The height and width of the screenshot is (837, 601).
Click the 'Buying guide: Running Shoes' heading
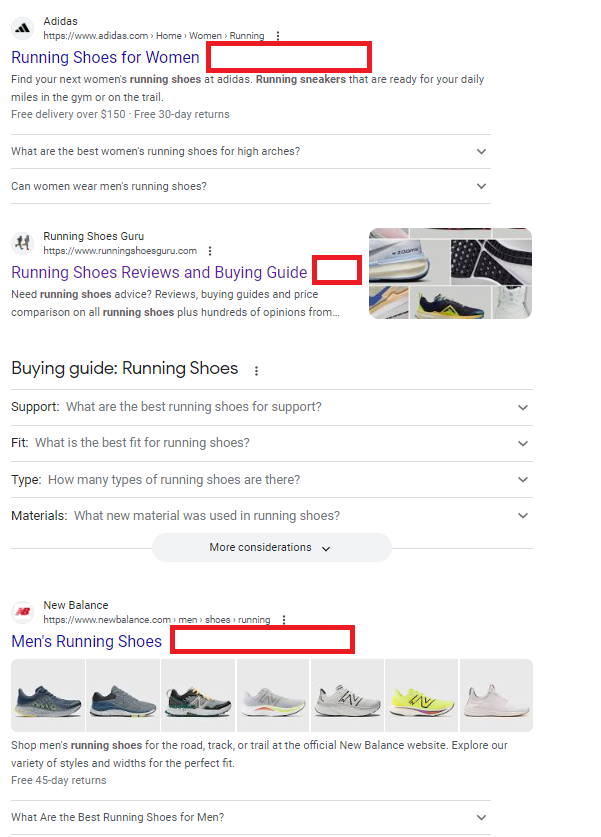tap(124, 368)
